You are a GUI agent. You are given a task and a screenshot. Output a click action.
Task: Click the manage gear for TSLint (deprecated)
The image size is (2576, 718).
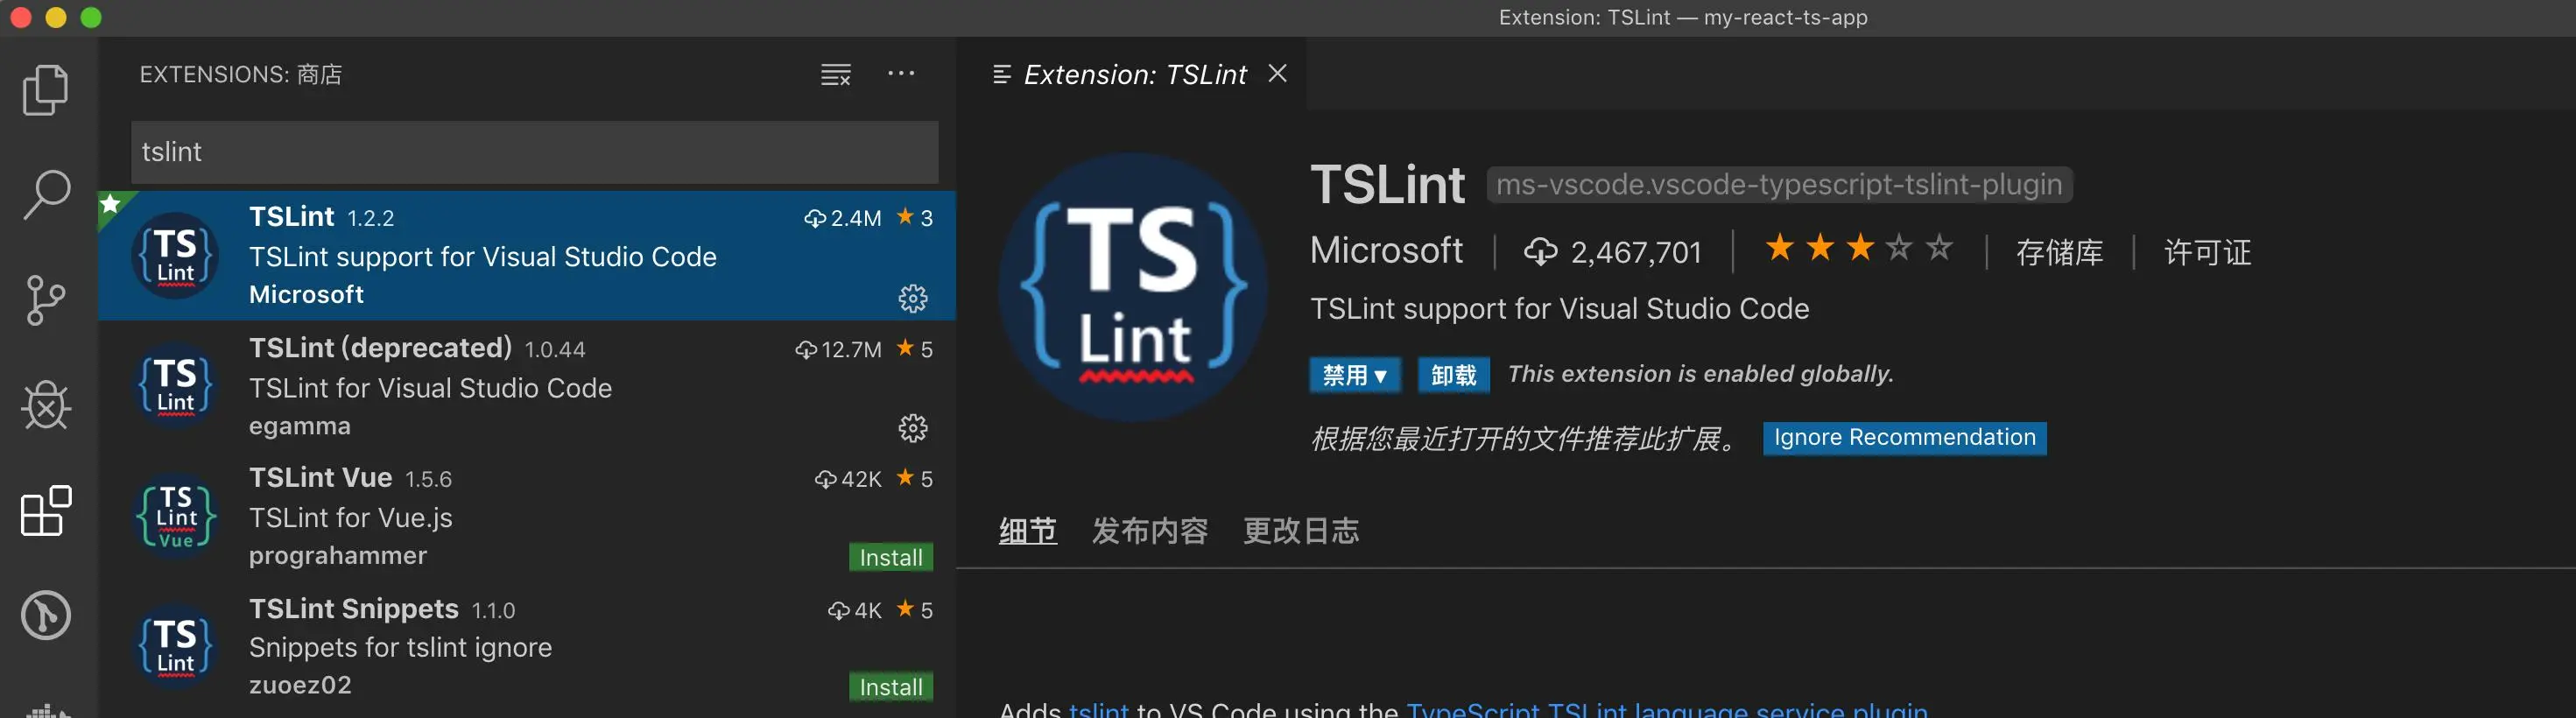(x=912, y=428)
